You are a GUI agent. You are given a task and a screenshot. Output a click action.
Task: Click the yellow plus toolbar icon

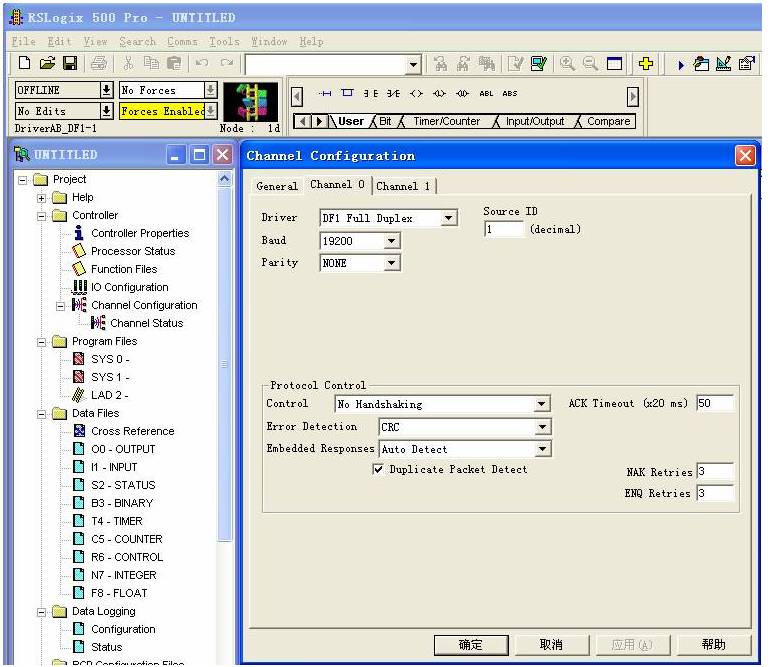click(646, 63)
